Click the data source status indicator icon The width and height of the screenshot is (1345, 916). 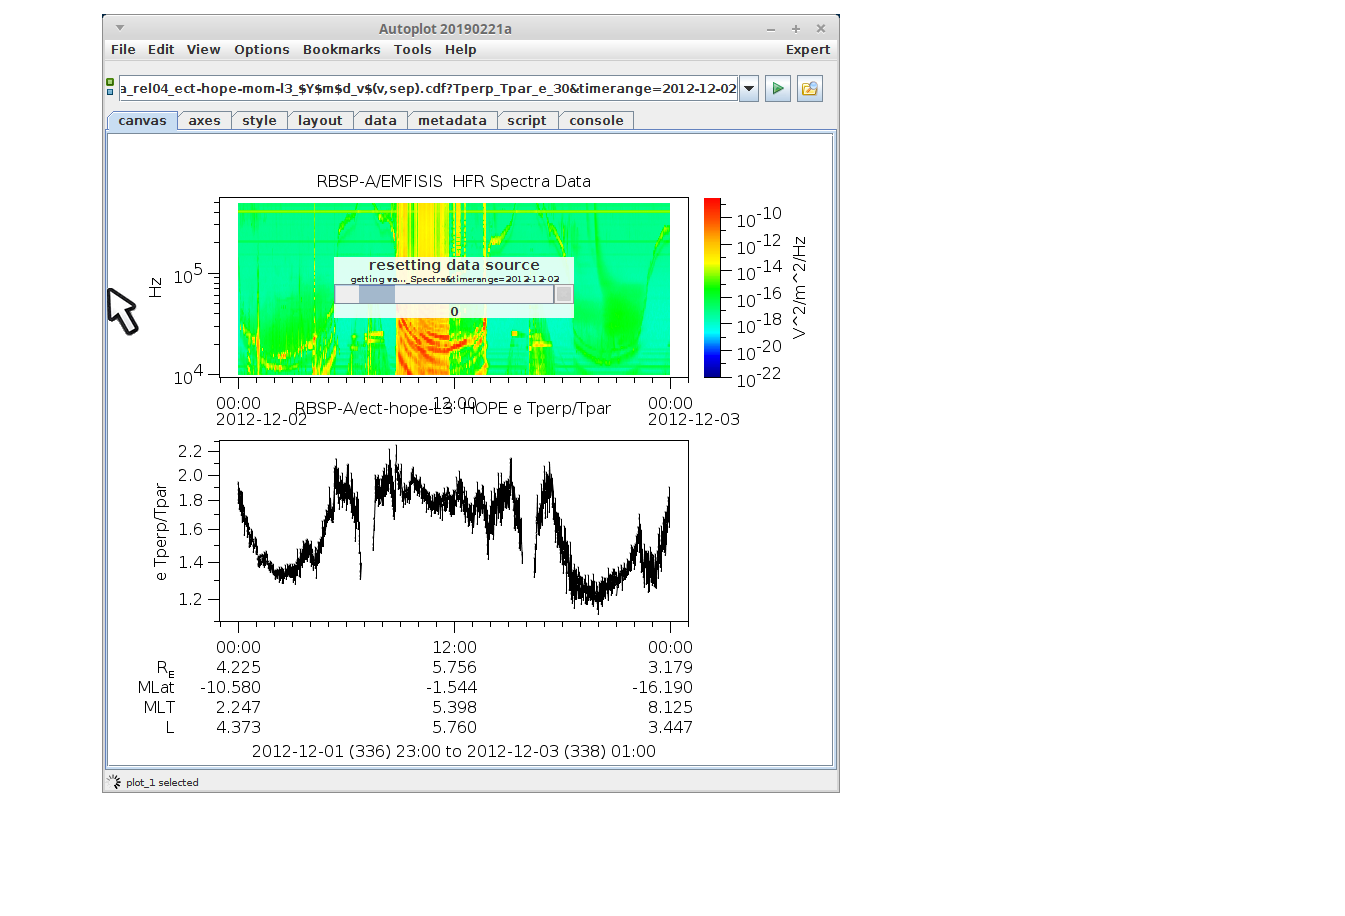click(110, 87)
